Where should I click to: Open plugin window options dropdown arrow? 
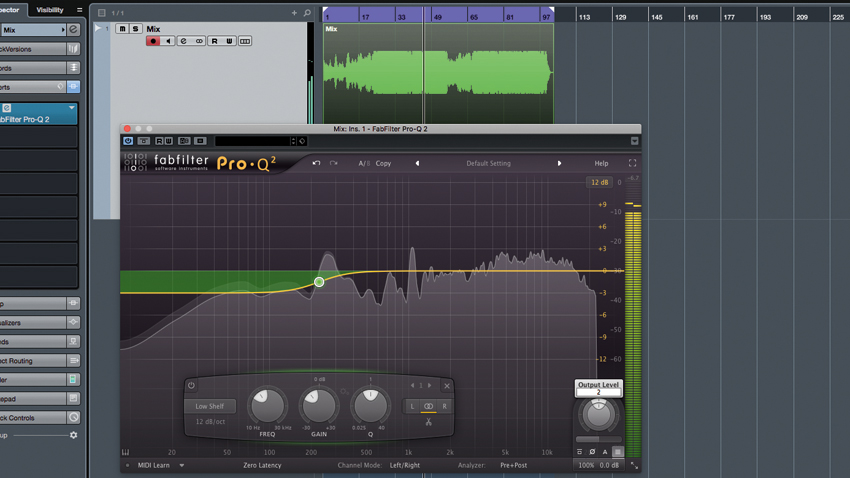(634, 141)
